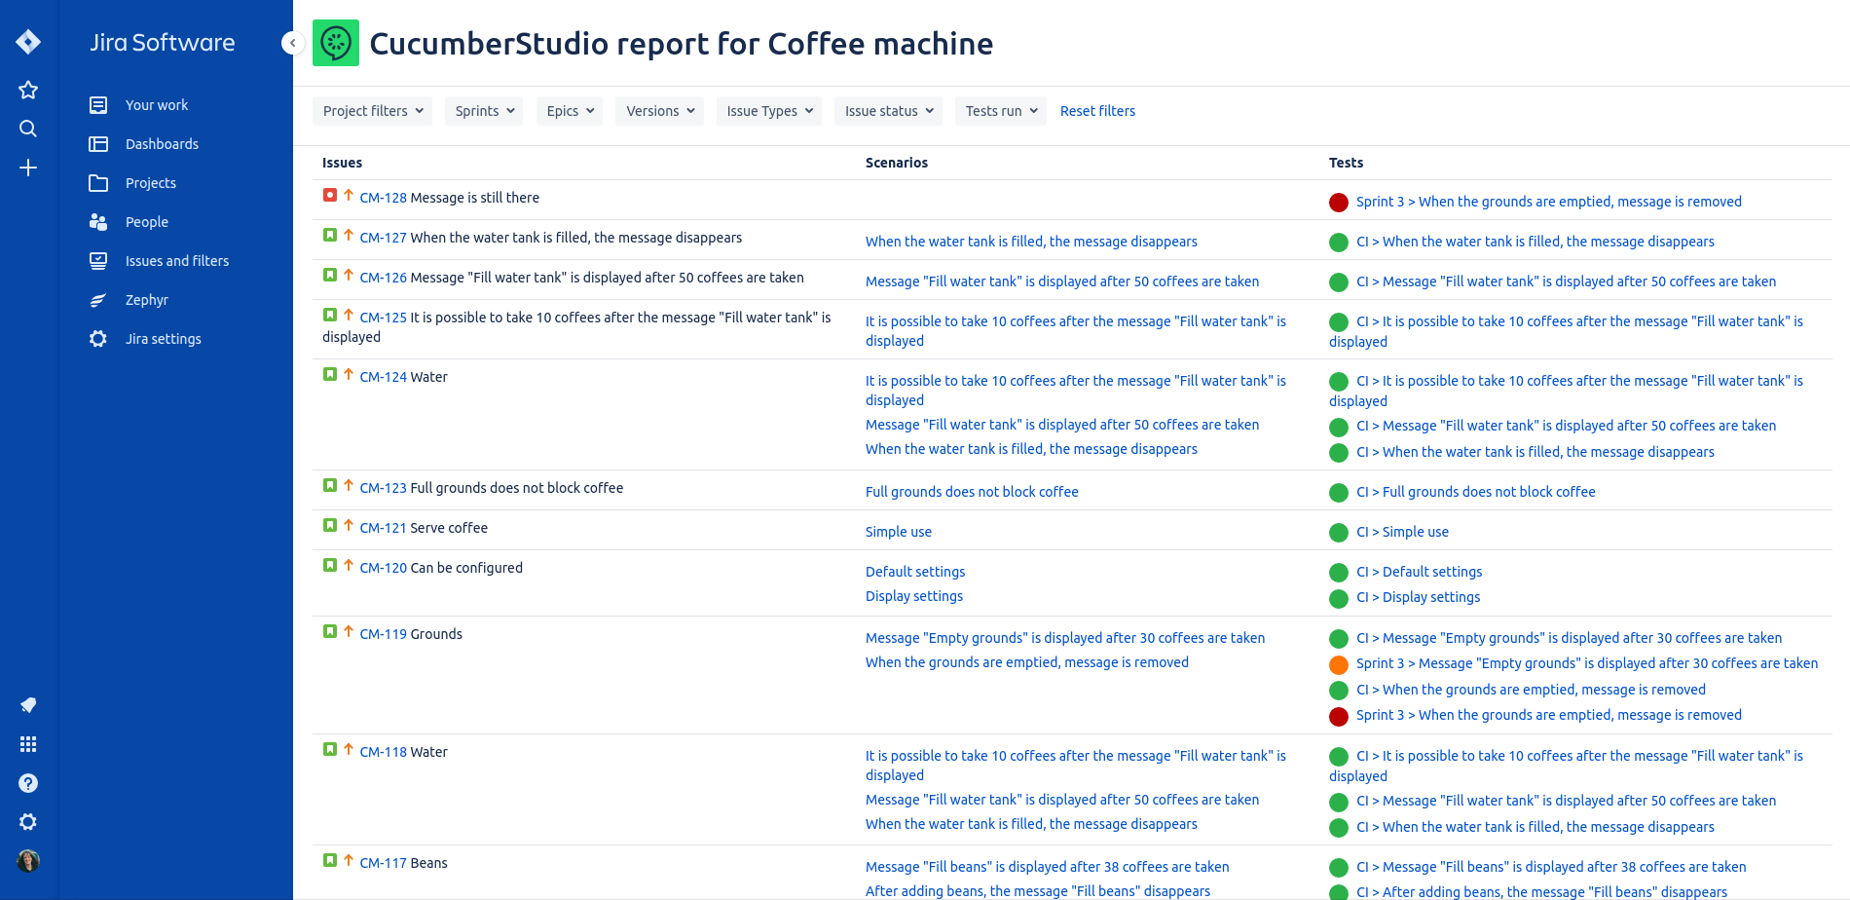Open the Issue status dropdown
This screenshot has height=900, width=1850.
pyautogui.click(x=888, y=111)
